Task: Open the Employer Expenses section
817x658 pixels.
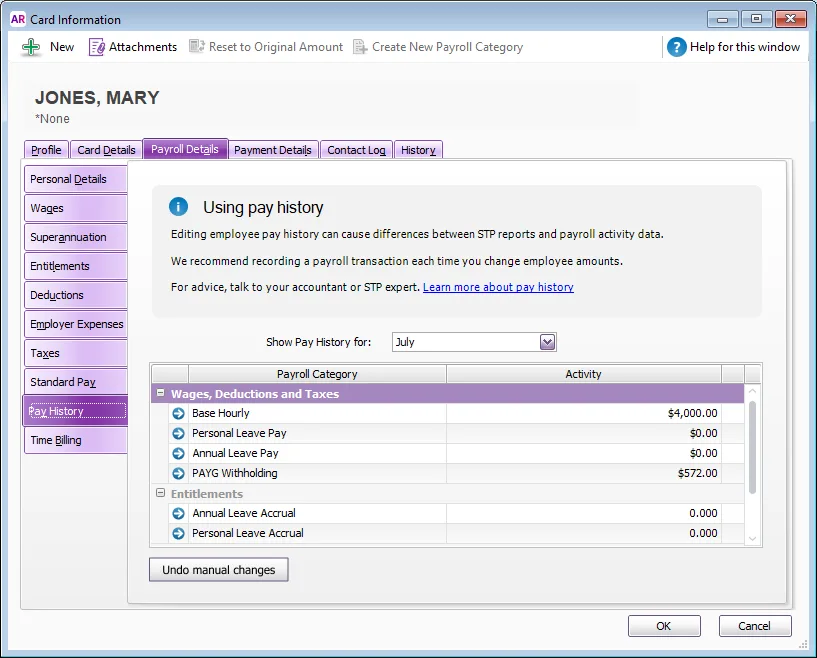Action: tap(76, 325)
